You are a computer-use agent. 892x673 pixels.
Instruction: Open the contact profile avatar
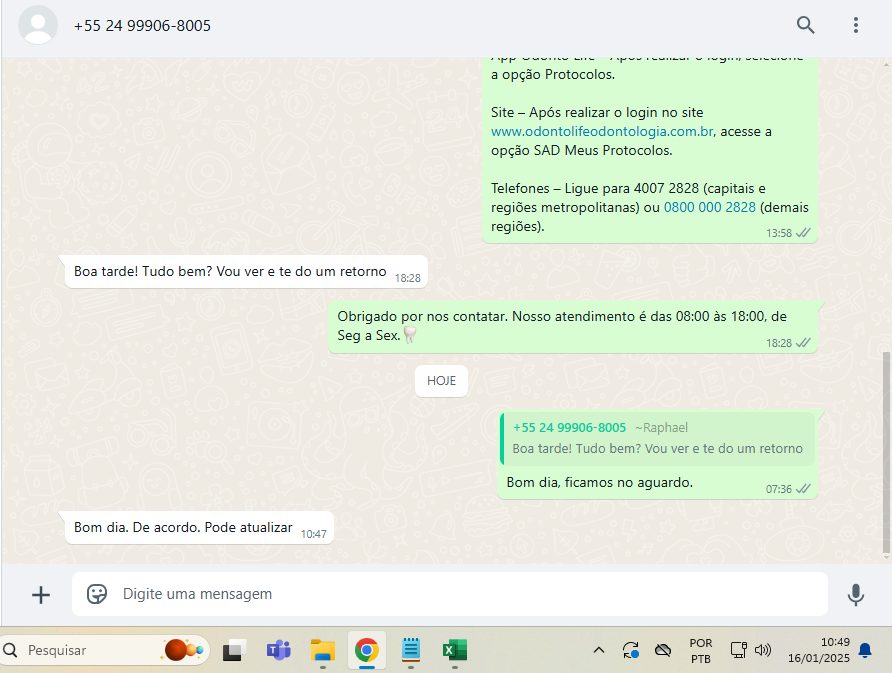tap(38, 25)
